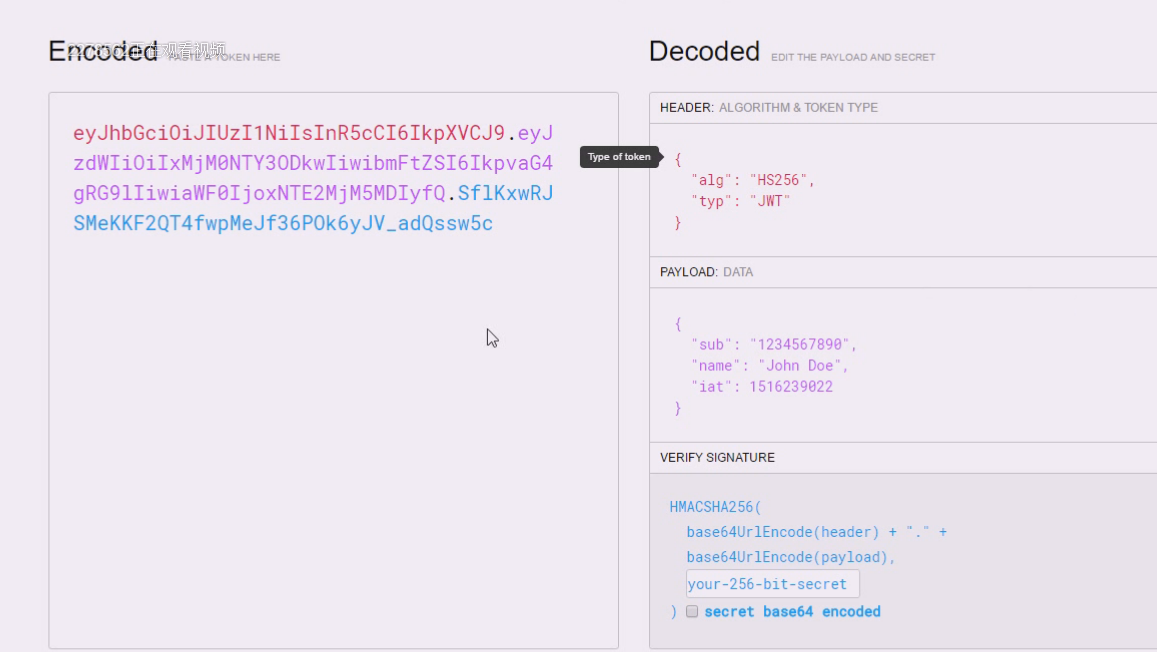Click the base64UrlEncode(header) line
The image size is (1157, 652).
816,532
